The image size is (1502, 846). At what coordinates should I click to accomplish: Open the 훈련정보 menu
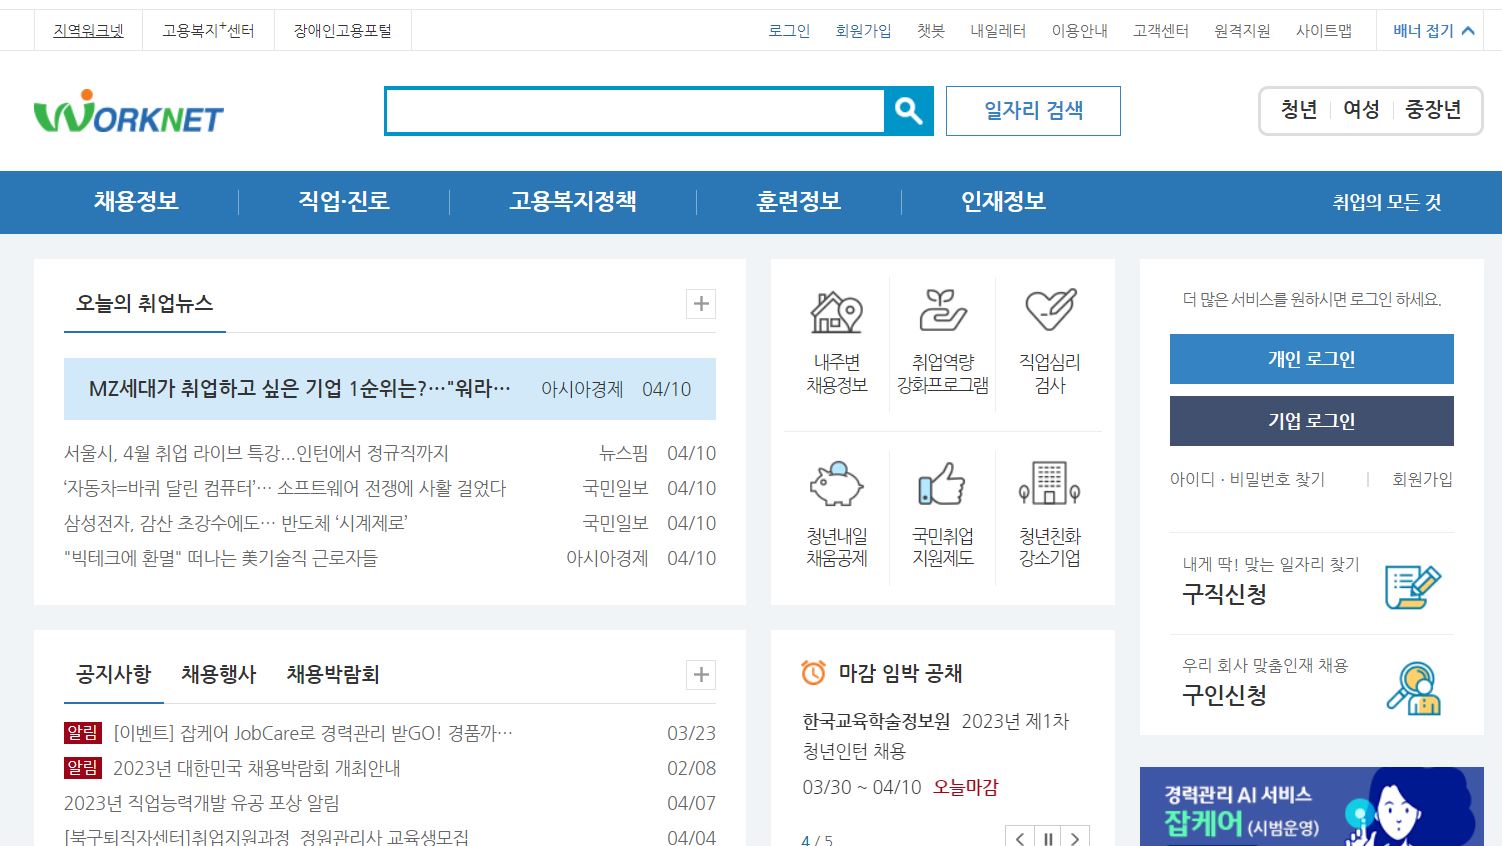click(797, 202)
